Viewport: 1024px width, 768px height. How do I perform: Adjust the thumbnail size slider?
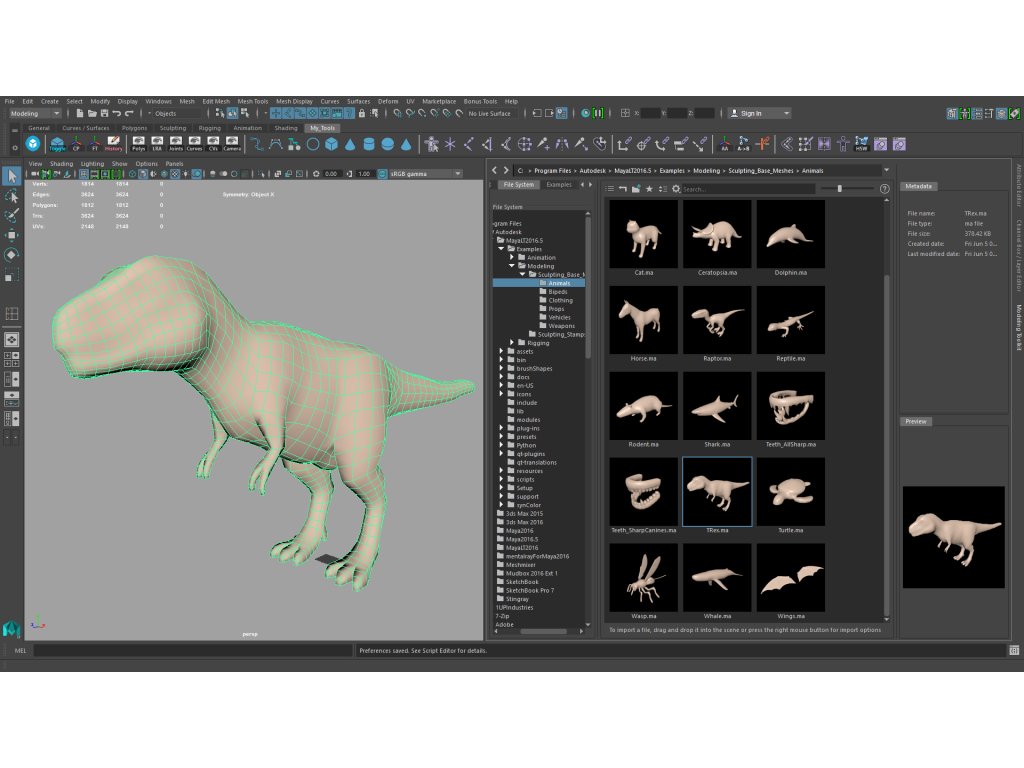(839, 188)
